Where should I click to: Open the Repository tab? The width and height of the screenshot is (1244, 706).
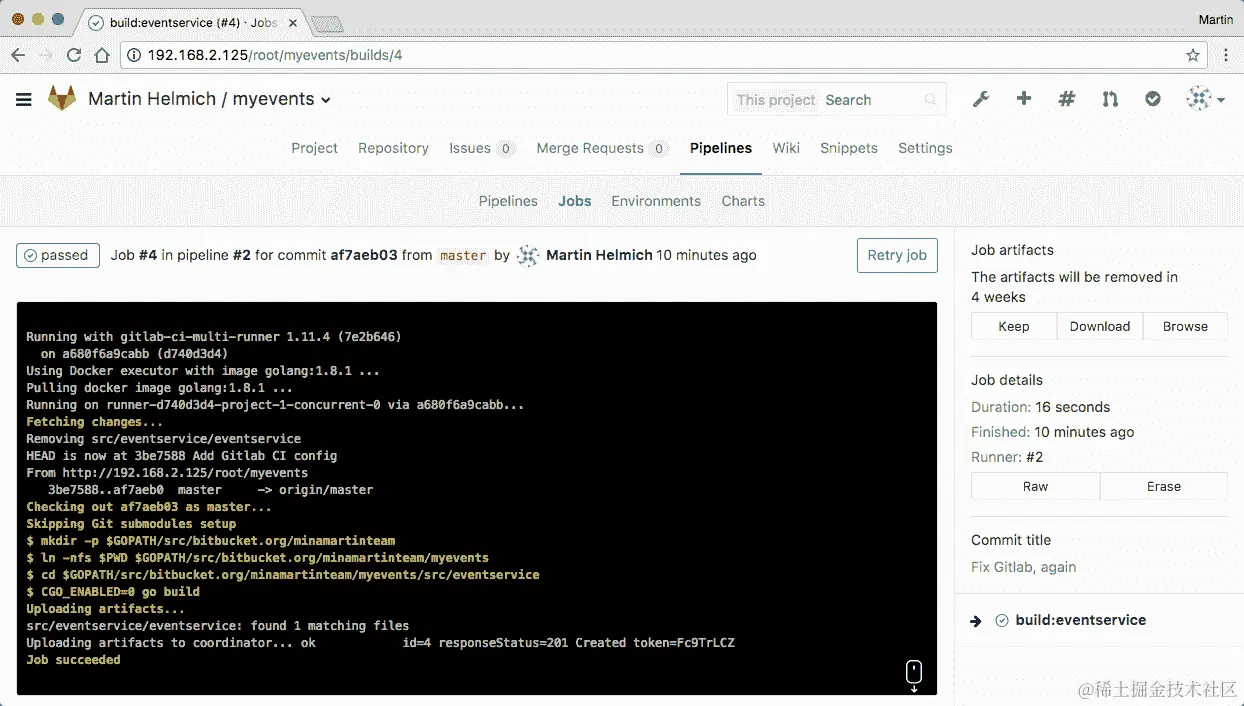[393, 148]
